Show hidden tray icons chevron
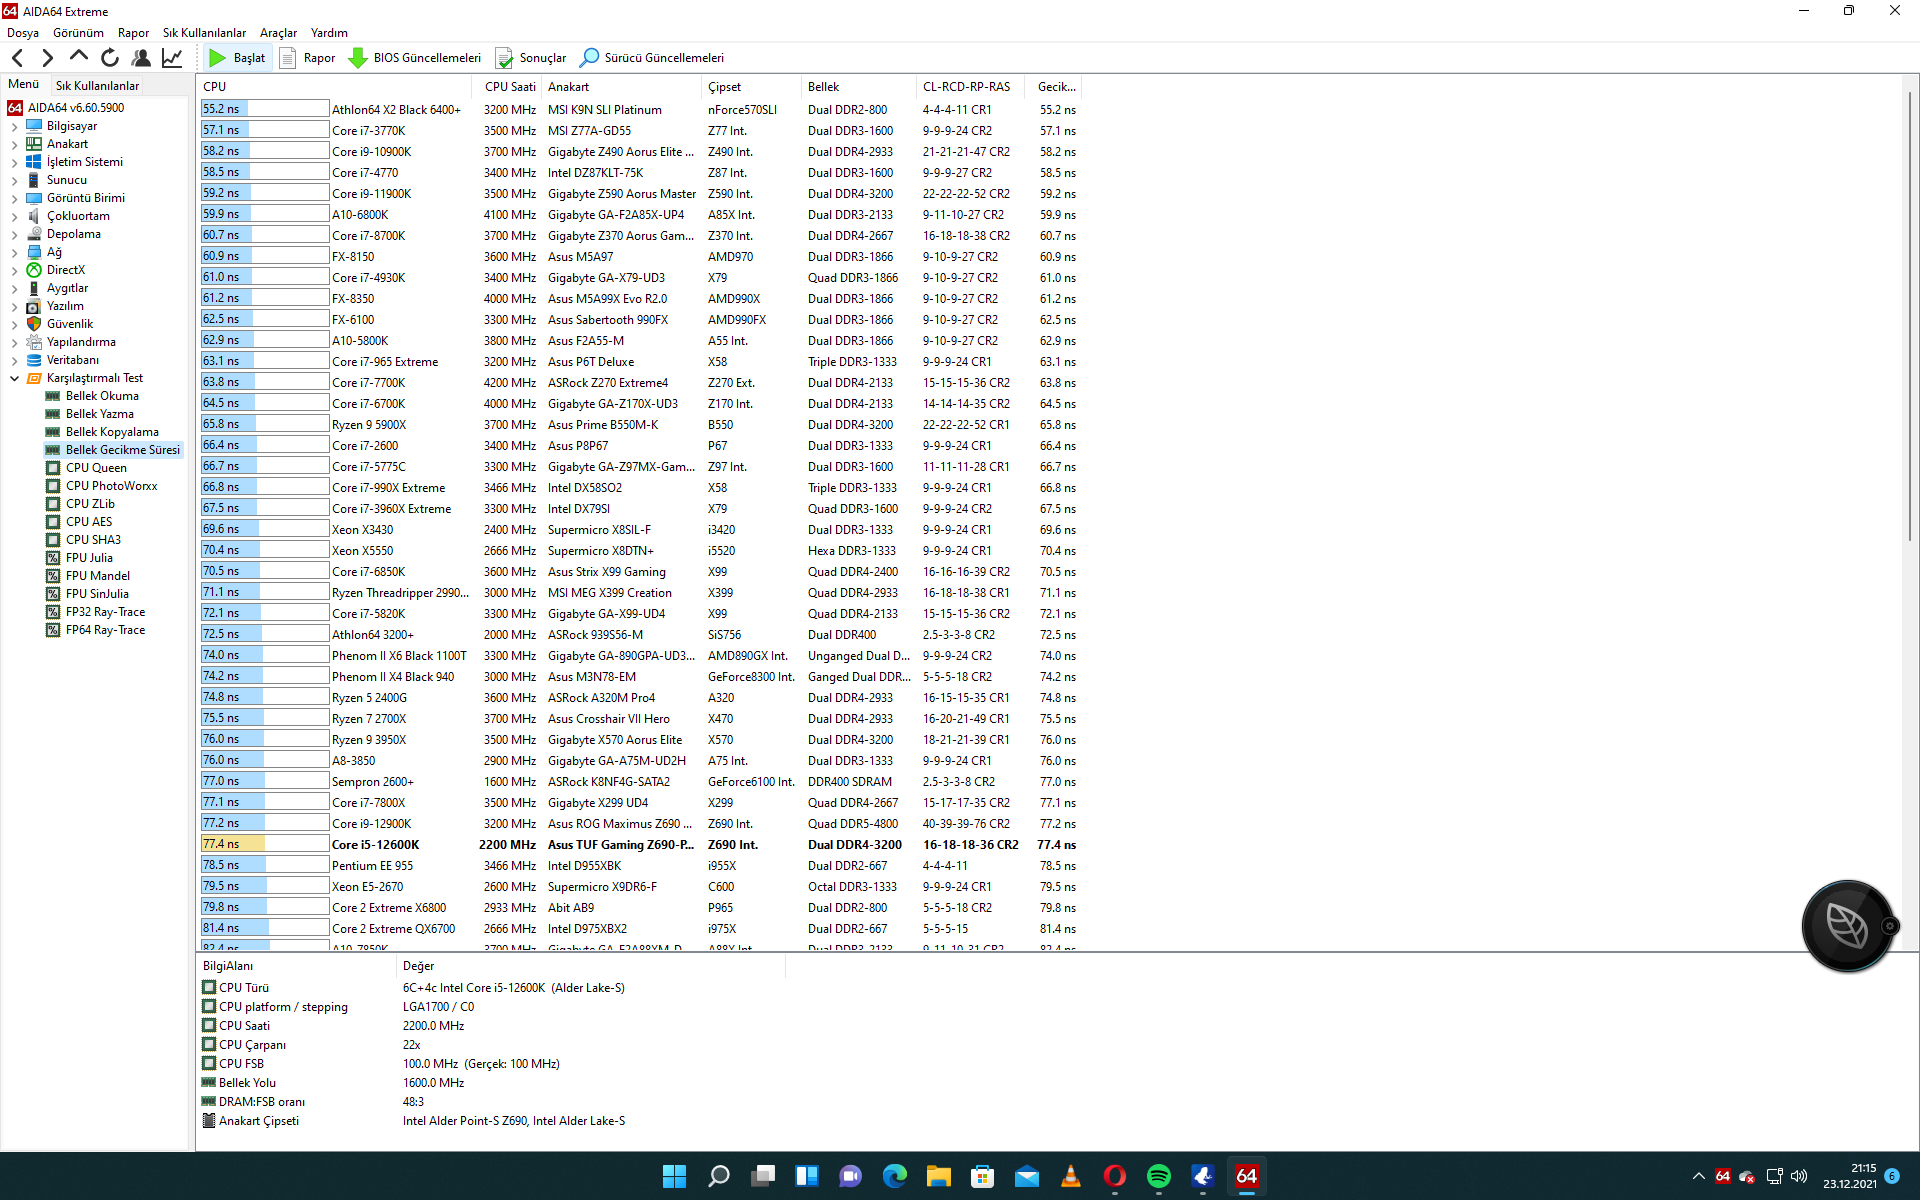This screenshot has width=1920, height=1200. pyautogui.click(x=1698, y=1176)
